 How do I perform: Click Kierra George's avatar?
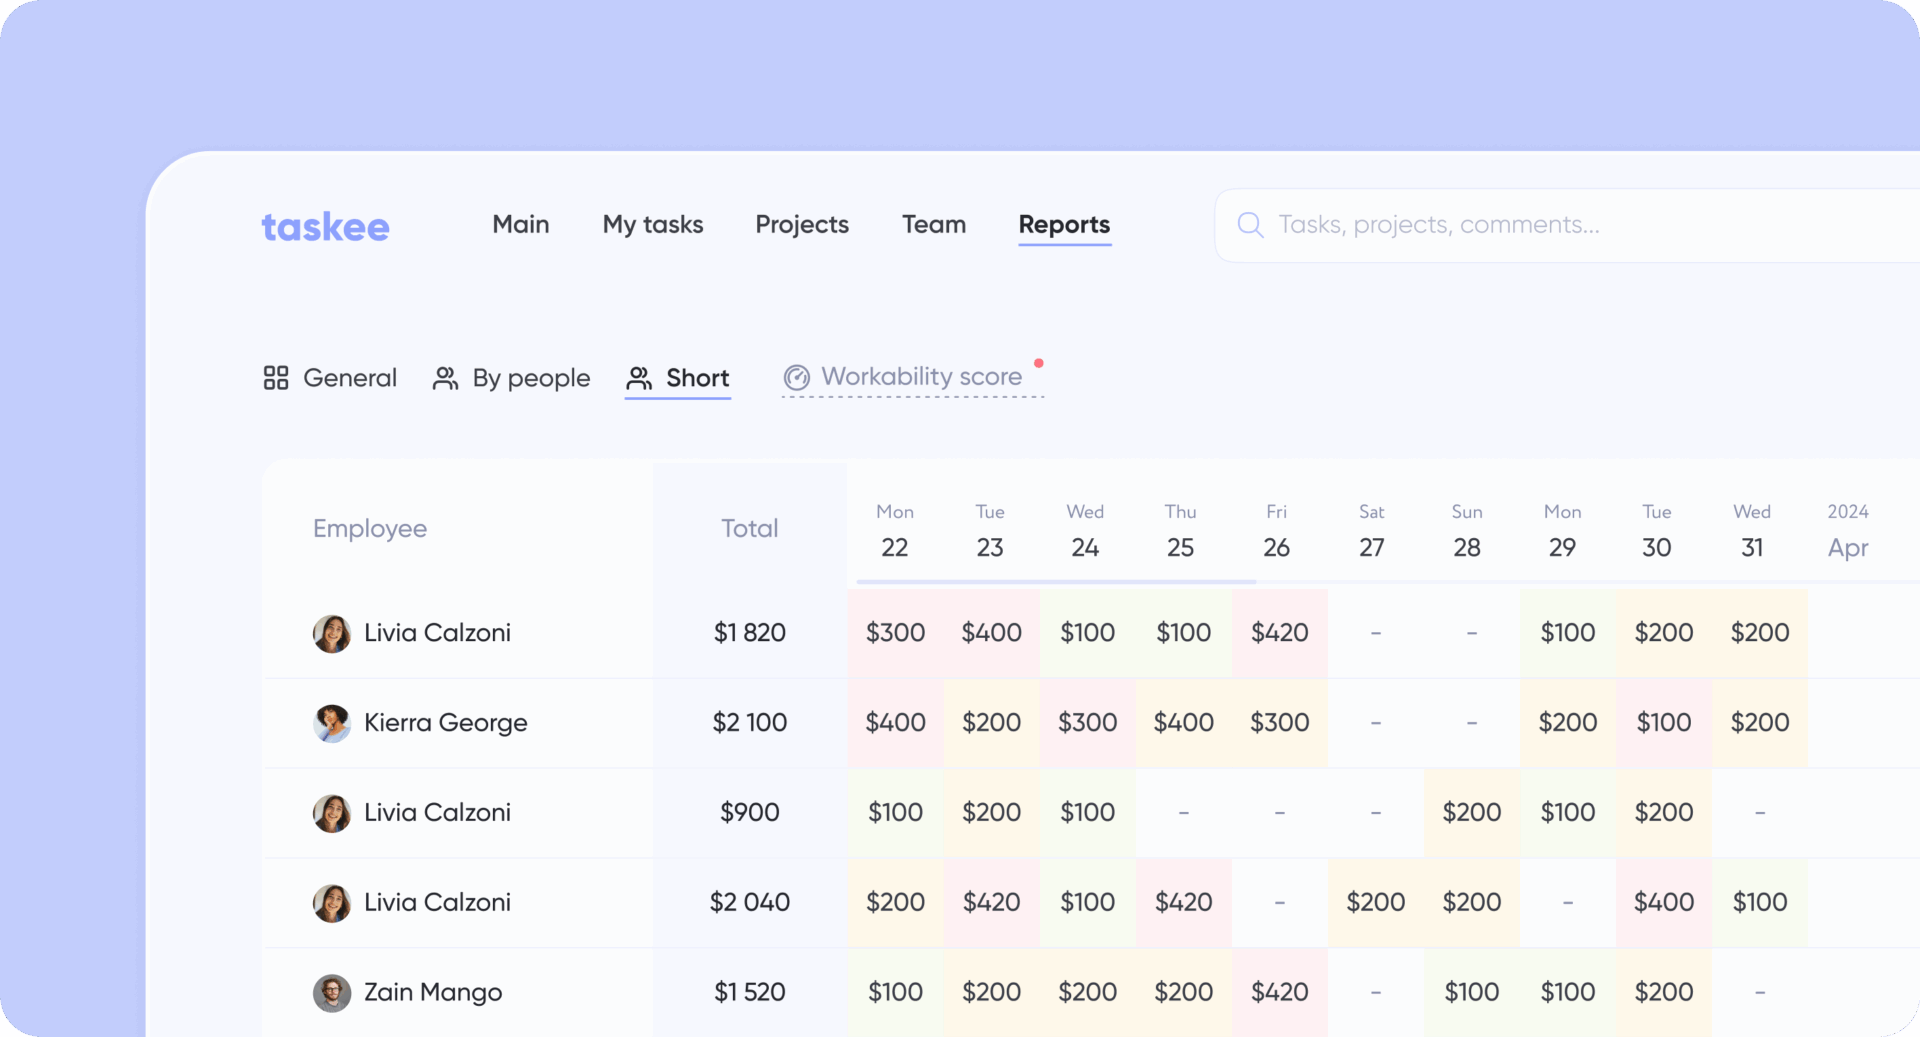tap(332, 723)
